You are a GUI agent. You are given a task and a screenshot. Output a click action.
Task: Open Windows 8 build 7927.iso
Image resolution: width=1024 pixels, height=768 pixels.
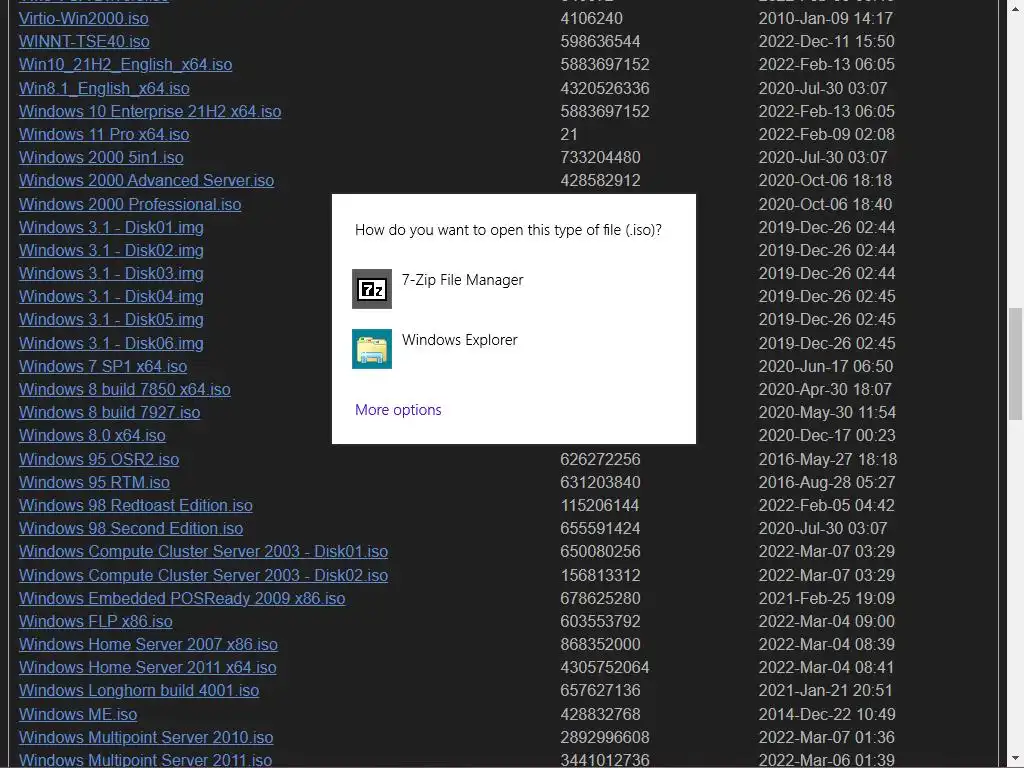(109, 412)
